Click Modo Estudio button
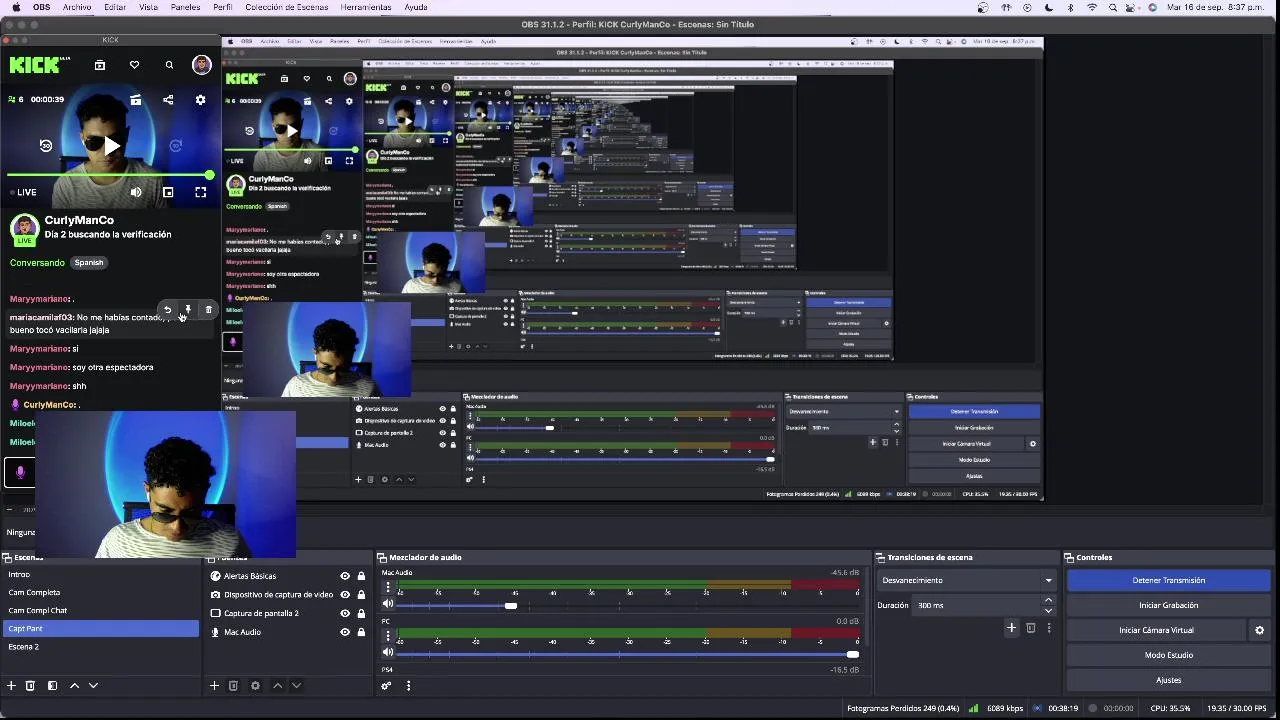Image resolution: width=1280 pixels, height=720 pixels. [x=1168, y=655]
